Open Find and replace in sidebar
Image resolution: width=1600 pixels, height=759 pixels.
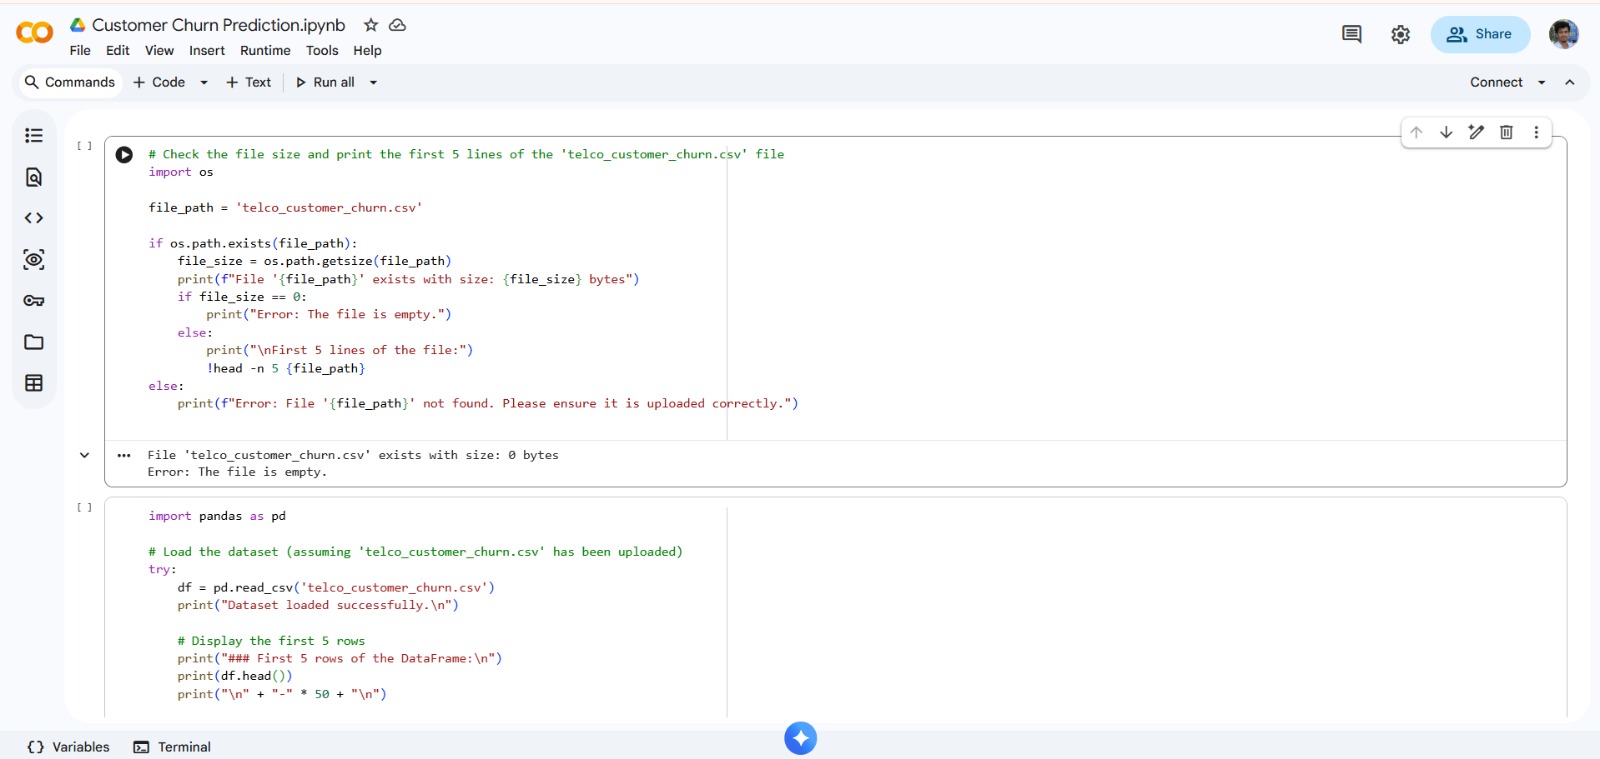pos(34,177)
